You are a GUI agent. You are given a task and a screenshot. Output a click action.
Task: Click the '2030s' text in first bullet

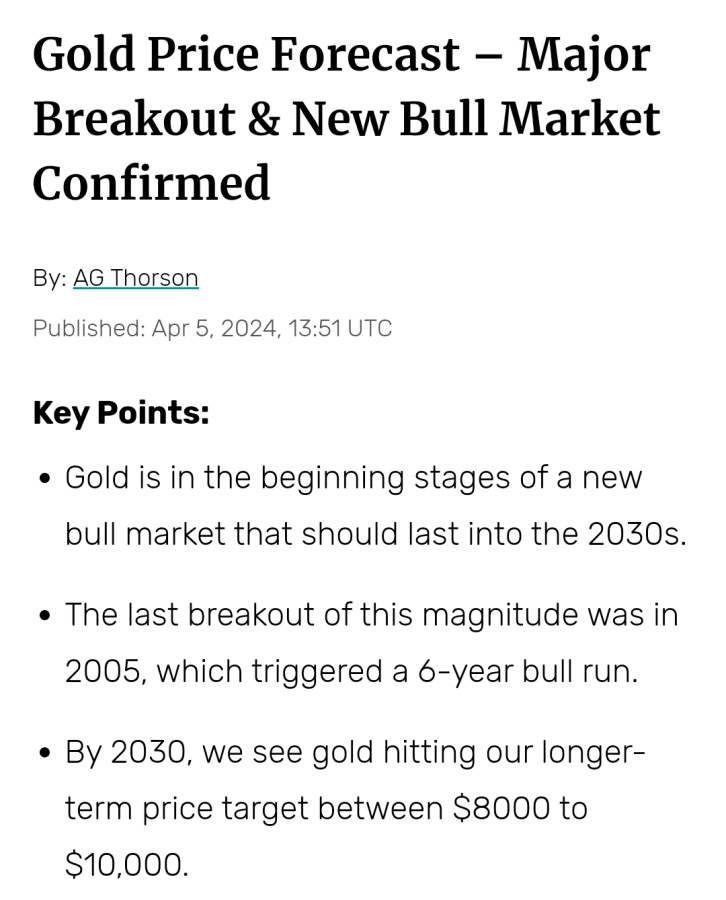(x=635, y=533)
